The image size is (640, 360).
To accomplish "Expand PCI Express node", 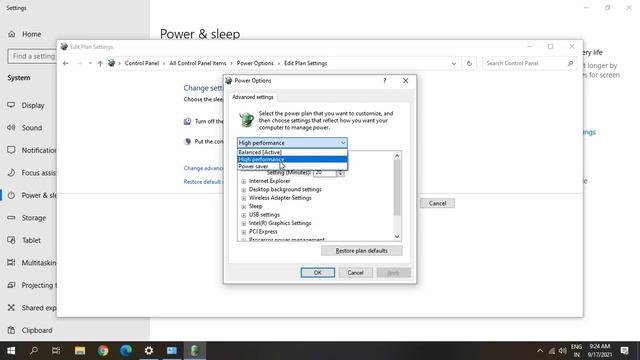I will 244,232.
